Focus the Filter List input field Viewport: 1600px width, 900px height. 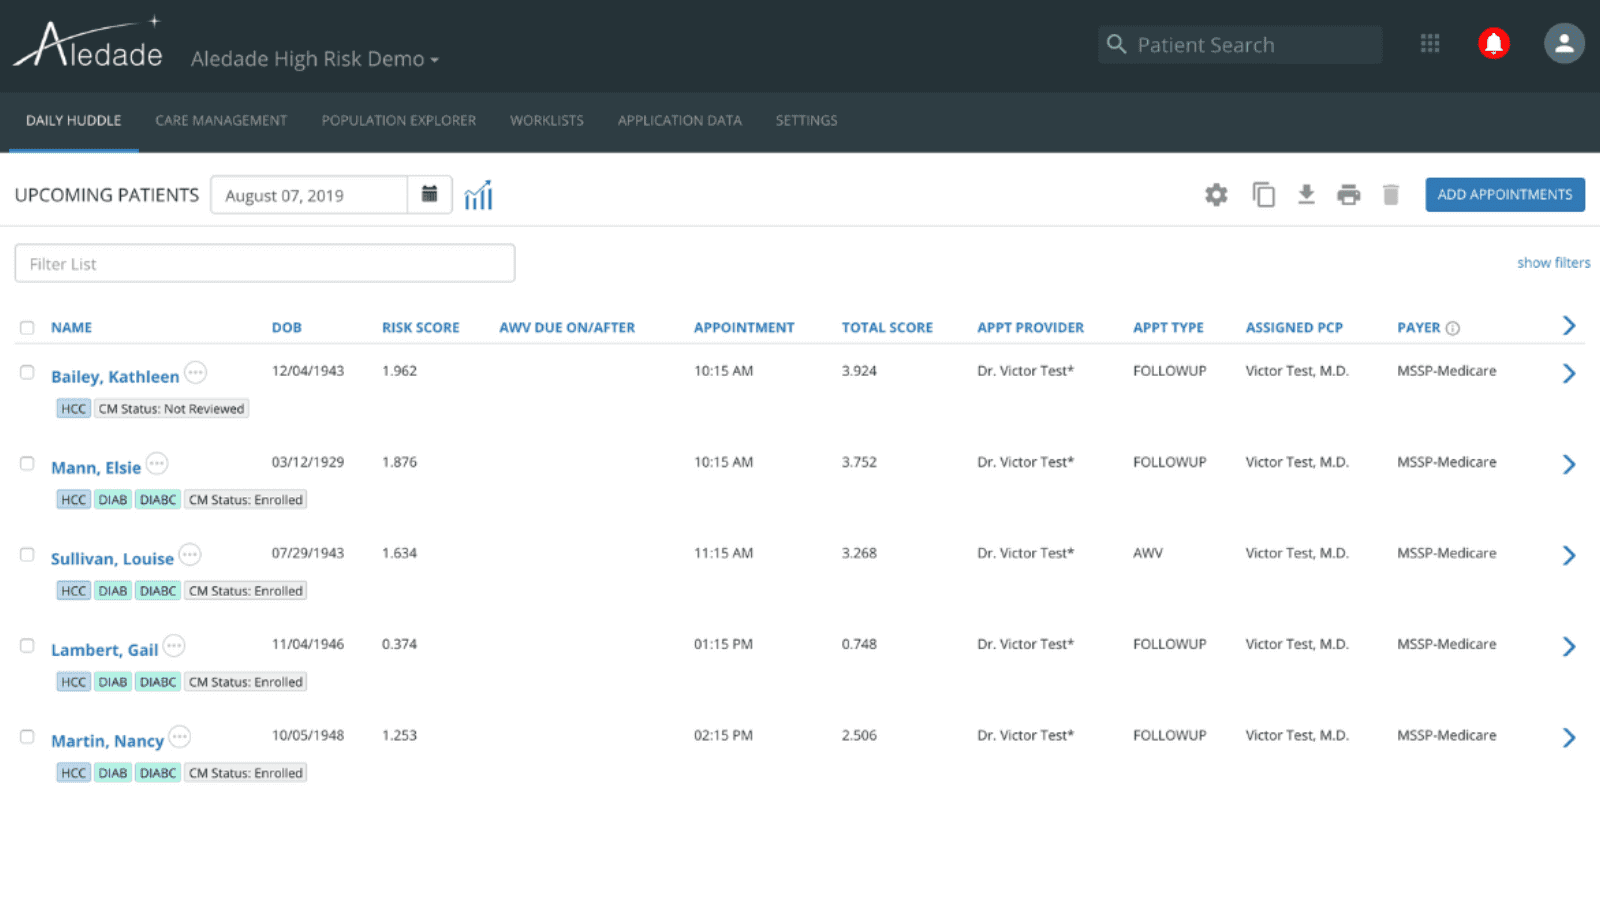point(265,263)
